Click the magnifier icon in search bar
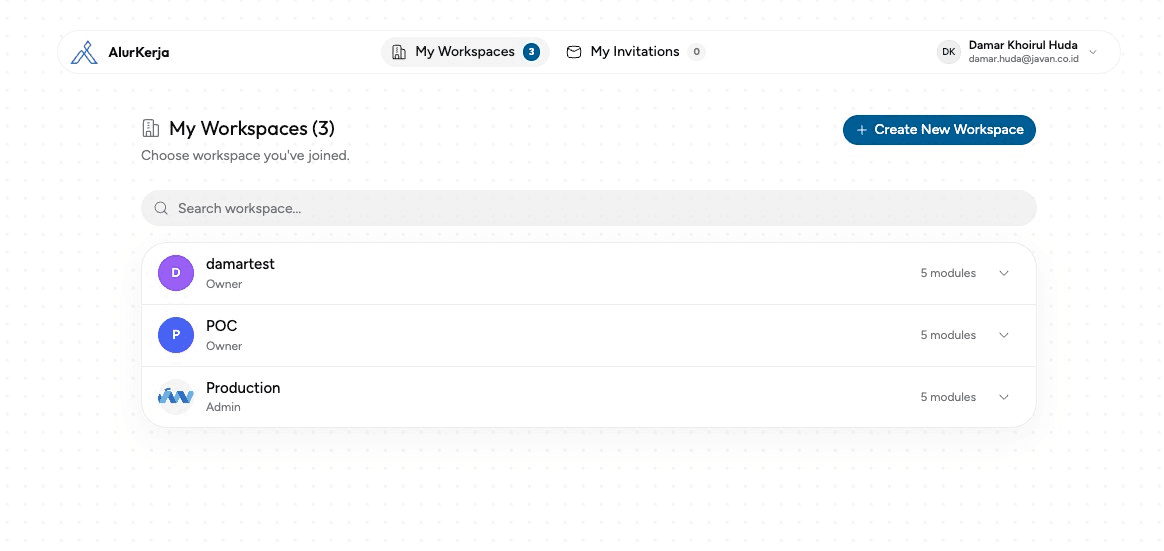 [161, 208]
